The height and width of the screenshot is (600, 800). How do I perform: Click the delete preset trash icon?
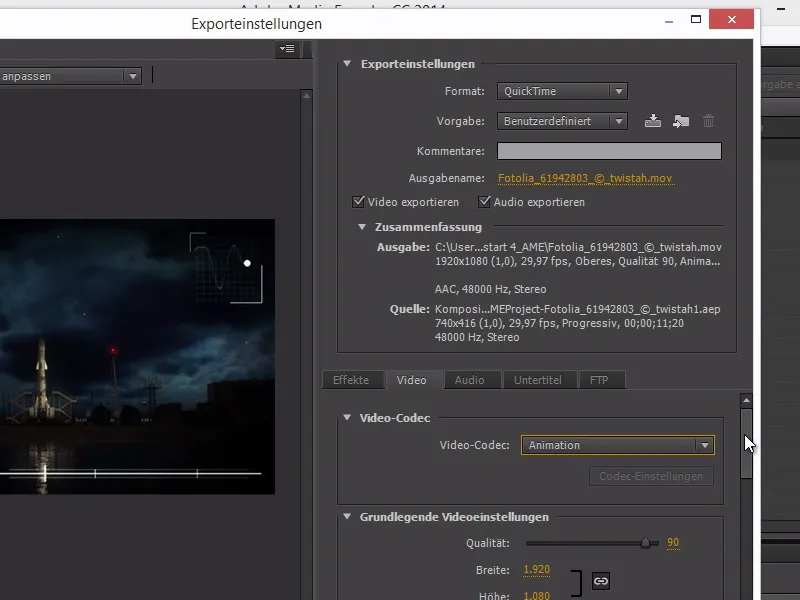pos(709,121)
